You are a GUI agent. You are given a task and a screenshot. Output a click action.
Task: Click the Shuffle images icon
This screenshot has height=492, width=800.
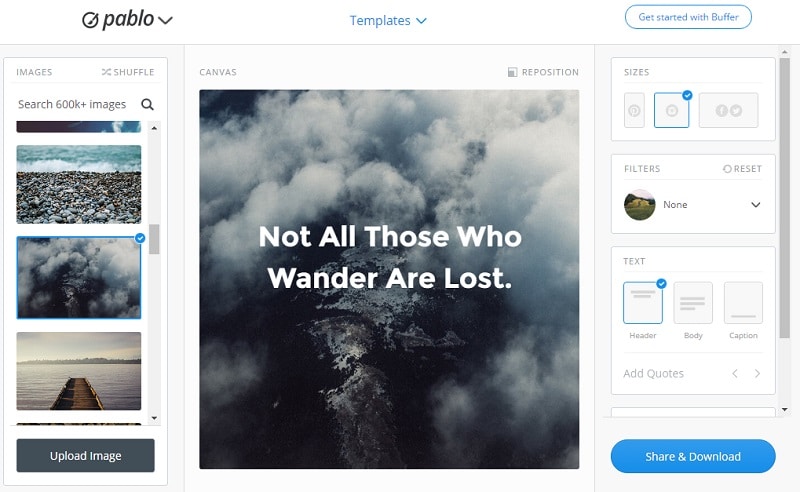106,72
